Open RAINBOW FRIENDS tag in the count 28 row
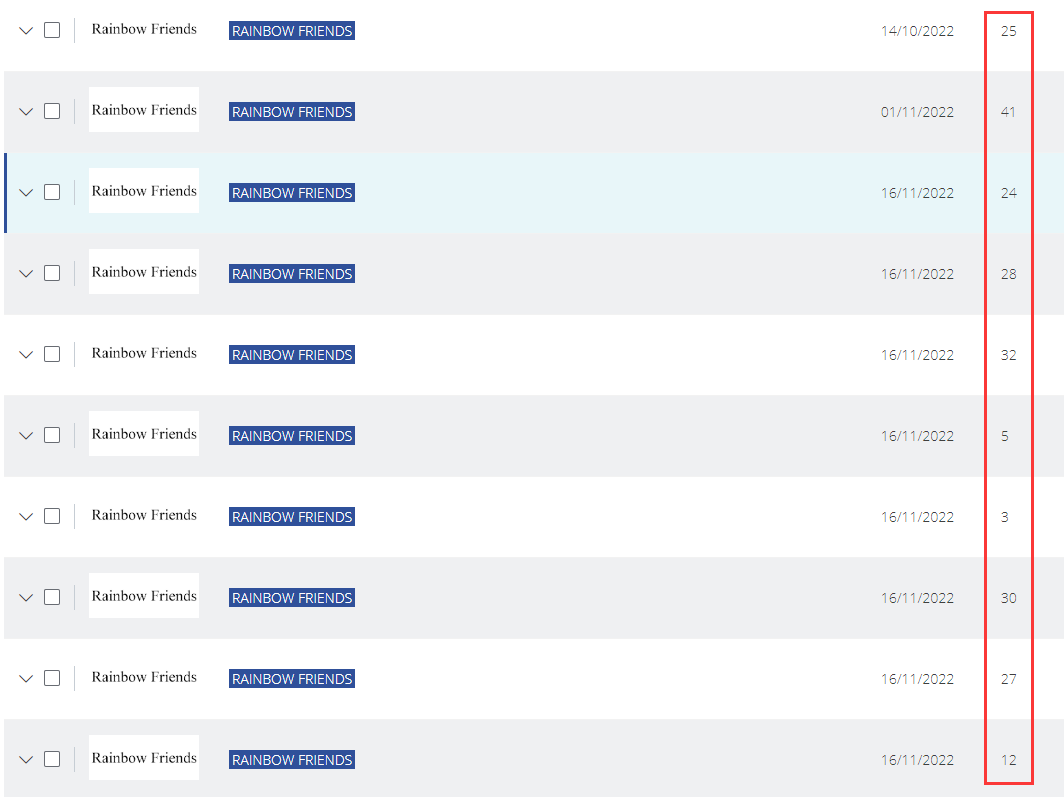The height and width of the screenshot is (797, 1064). pyautogui.click(x=292, y=273)
